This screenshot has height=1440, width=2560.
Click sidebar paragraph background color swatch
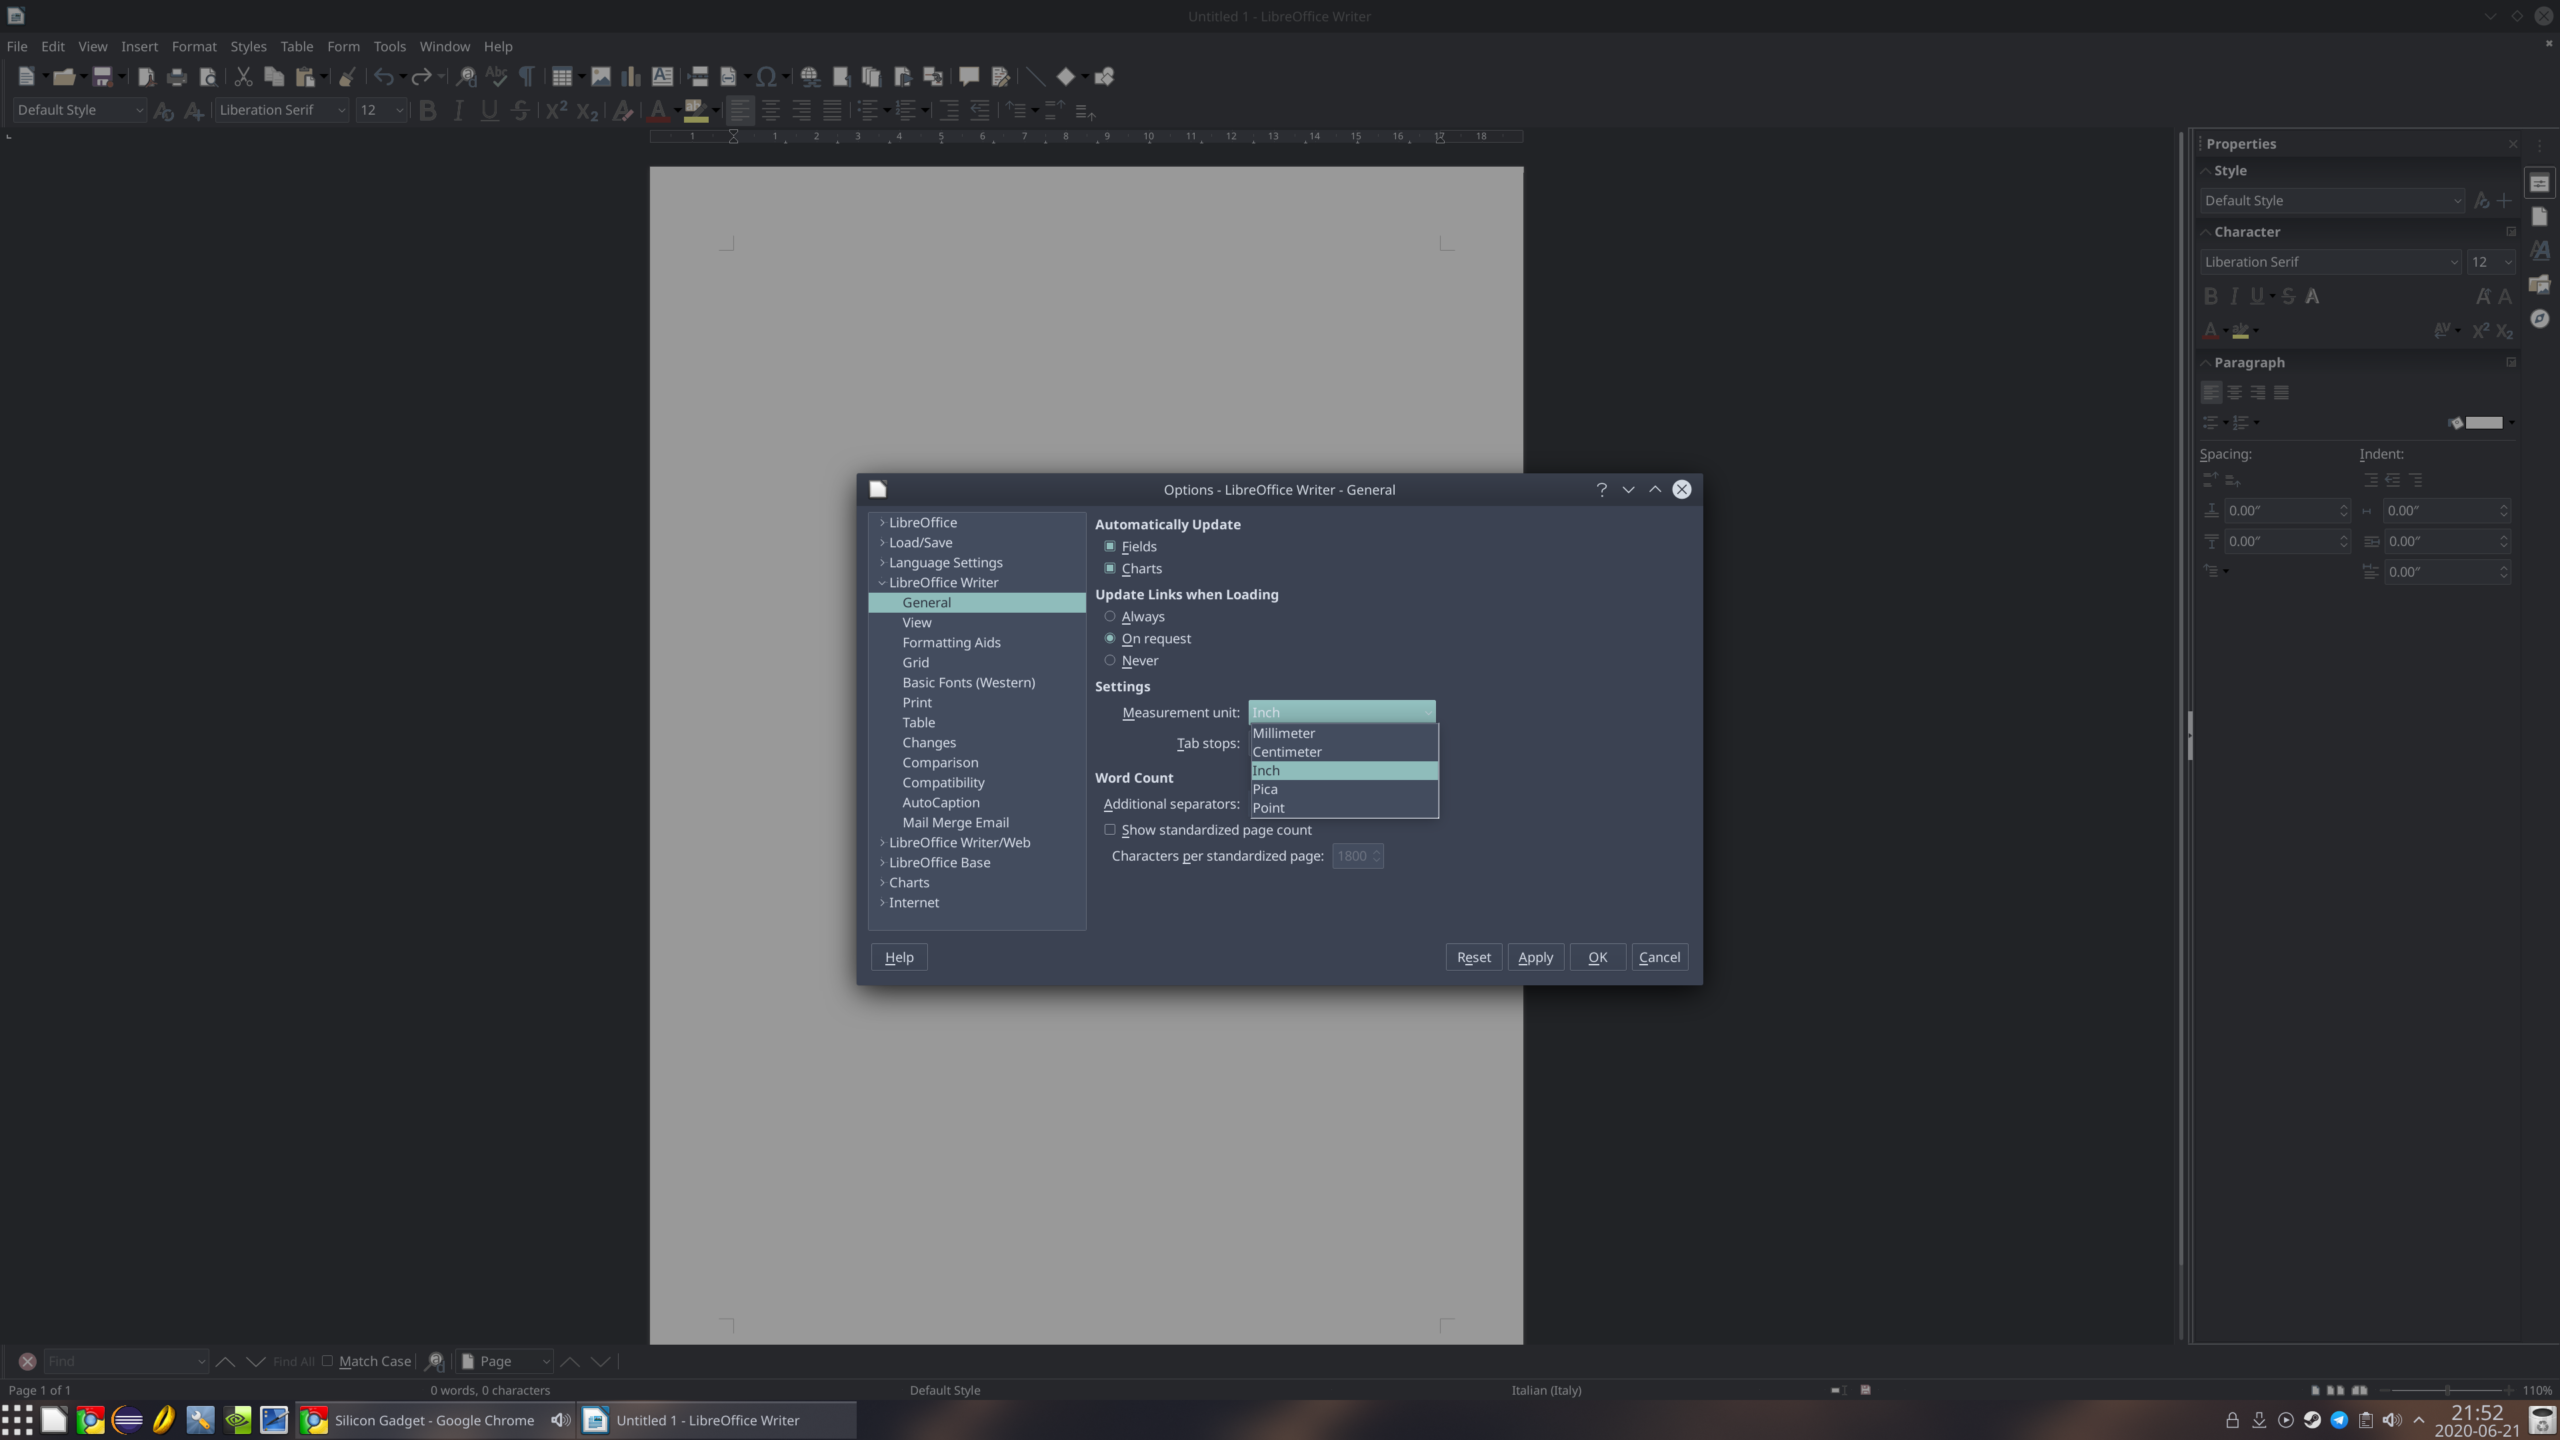point(2483,422)
